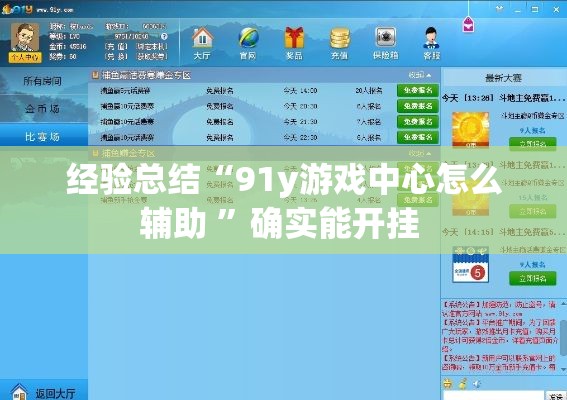Viewport: 567px width, 400px height.
Task: Click the pink hanging mail envelope icon
Action: point(468,25)
